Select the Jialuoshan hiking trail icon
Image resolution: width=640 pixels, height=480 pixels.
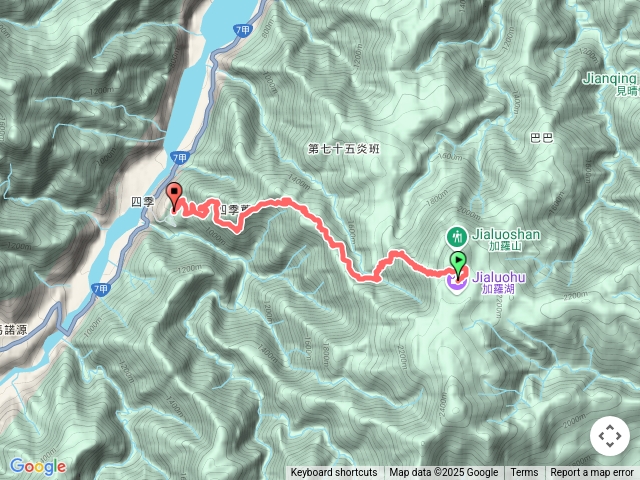coord(457,237)
